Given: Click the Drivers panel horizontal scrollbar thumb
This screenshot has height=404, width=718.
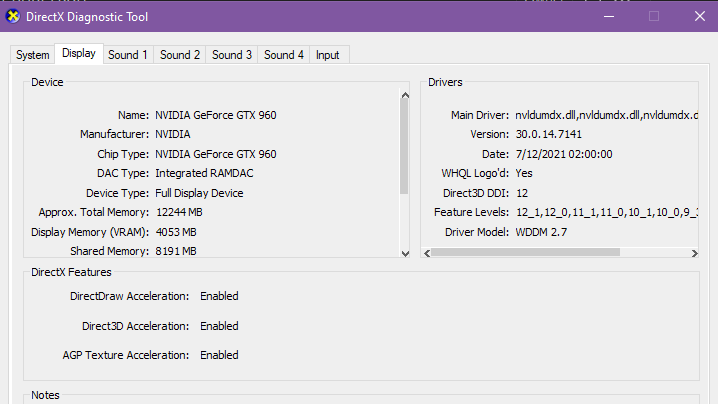Looking at the screenshot, I should click(x=525, y=252).
